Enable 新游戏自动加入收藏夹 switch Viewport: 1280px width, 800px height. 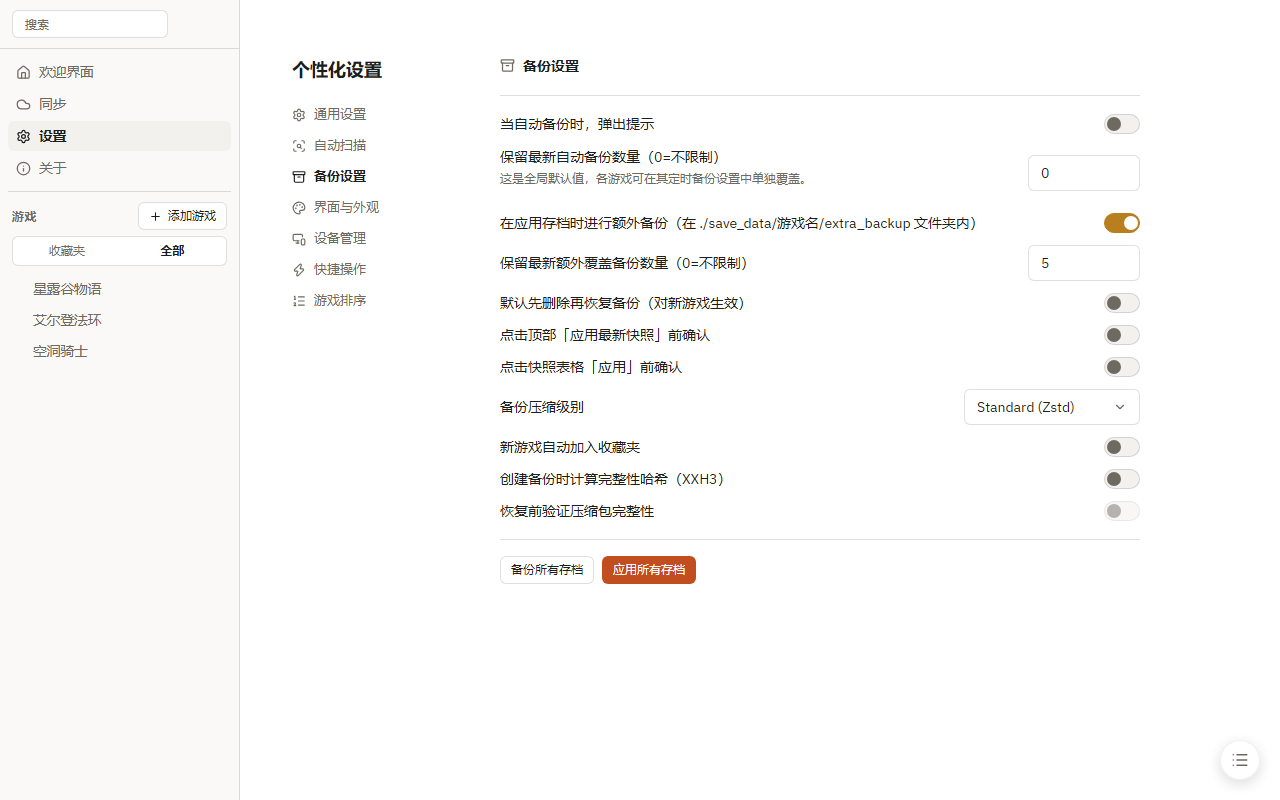point(1121,447)
